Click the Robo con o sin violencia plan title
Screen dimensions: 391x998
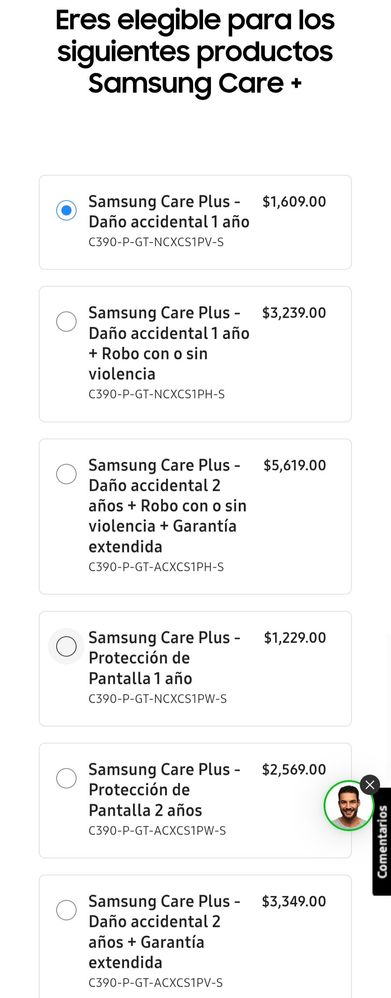(169, 344)
